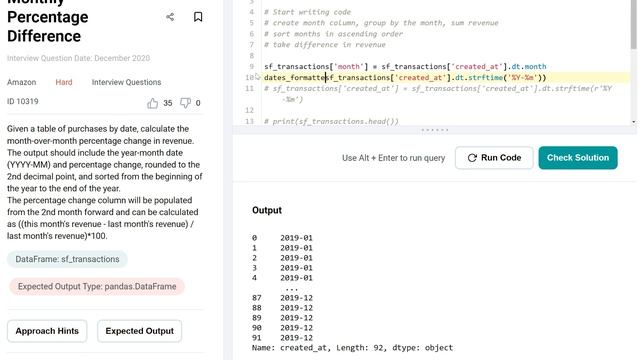Open Approach Hints
The height and width of the screenshot is (360, 640).
click(47, 331)
